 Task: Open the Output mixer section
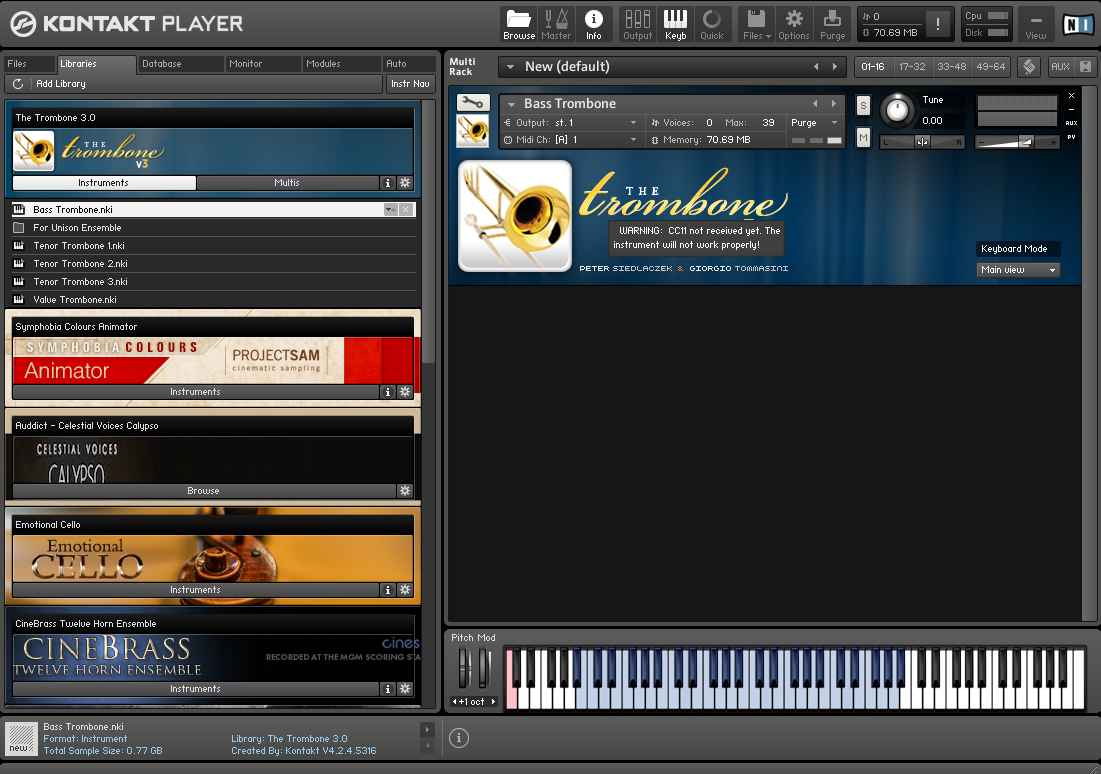coord(638,25)
